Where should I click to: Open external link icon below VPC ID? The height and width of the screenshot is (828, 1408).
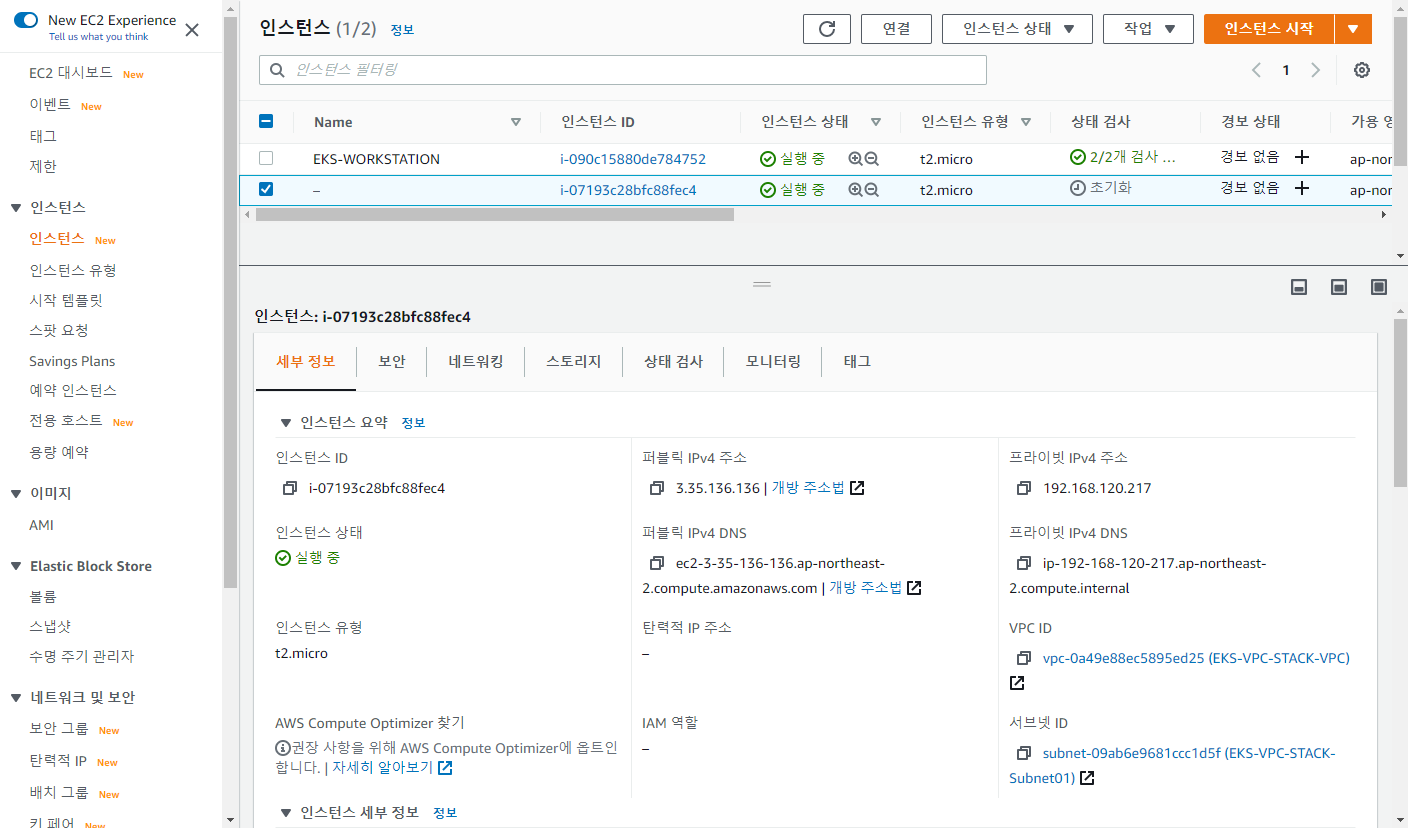(x=1017, y=683)
